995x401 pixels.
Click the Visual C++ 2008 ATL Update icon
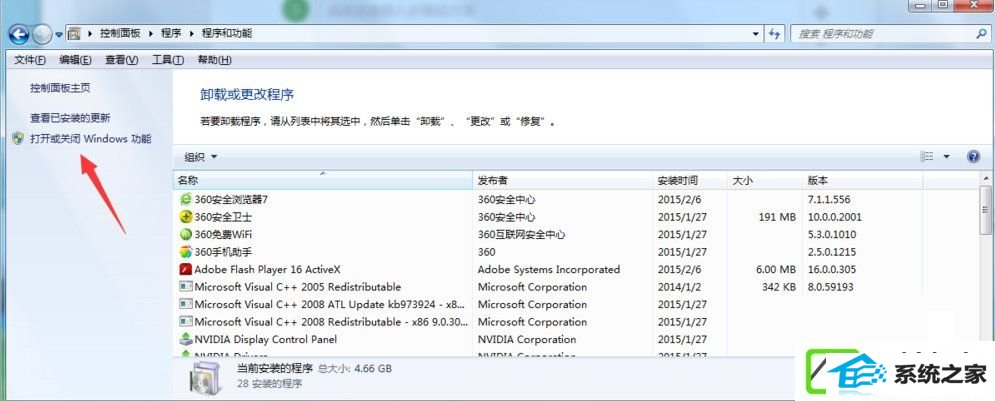click(x=185, y=305)
